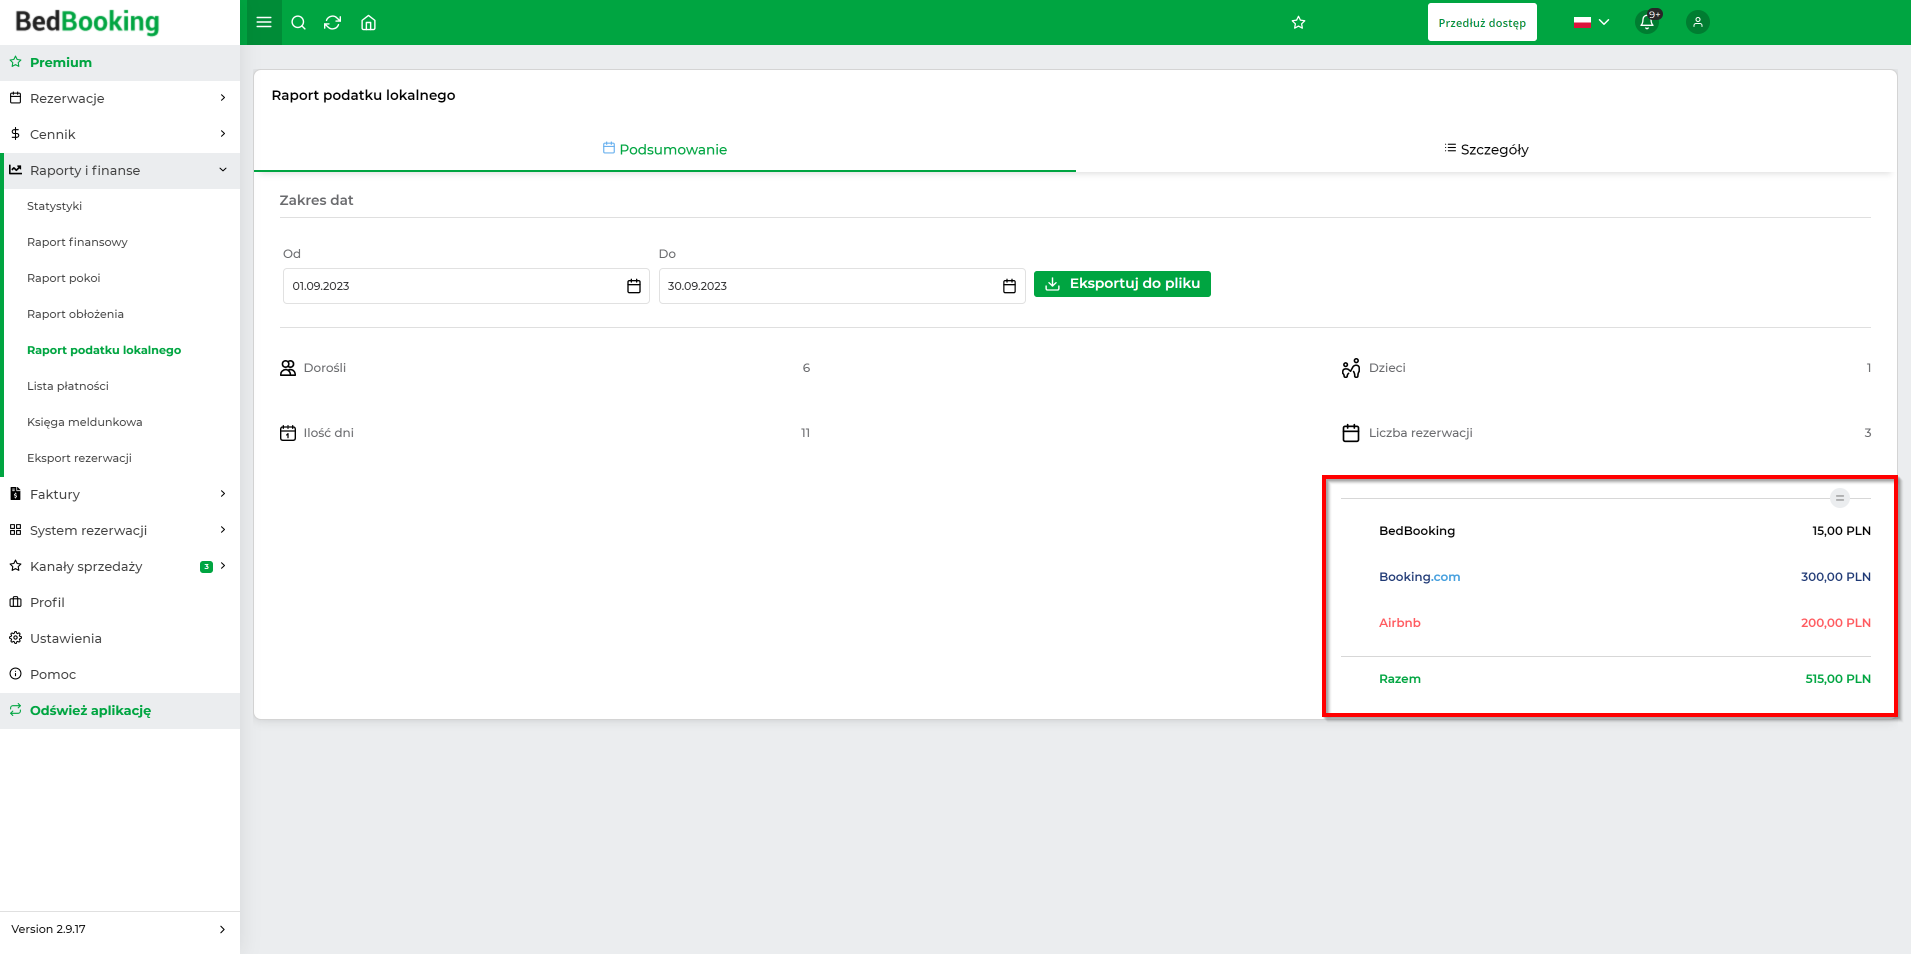Open Pomoc help page

click(x=120, y=674)
